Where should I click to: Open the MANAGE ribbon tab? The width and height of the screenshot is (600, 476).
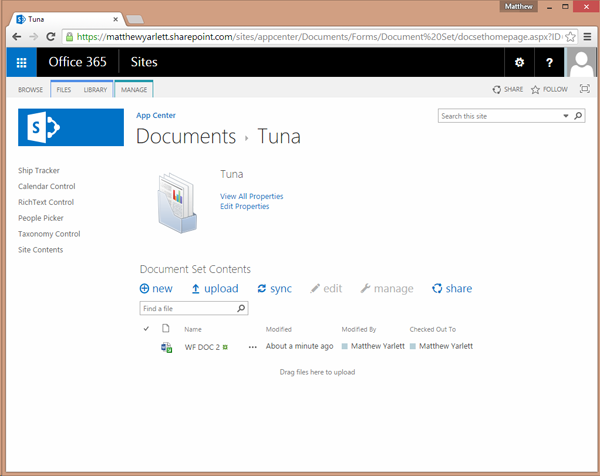[x=134, y=90]
